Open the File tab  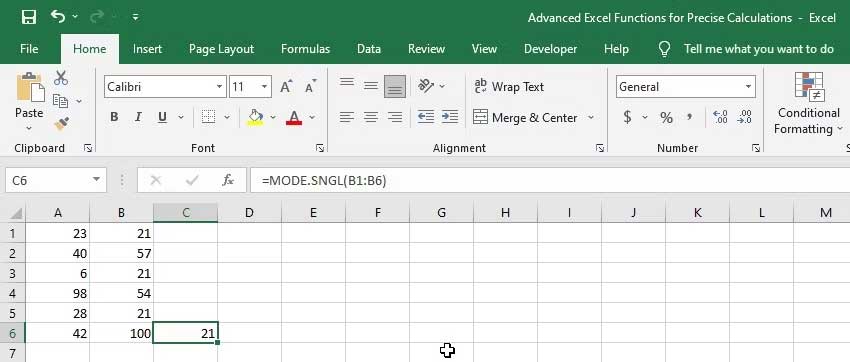click(29, 49)
